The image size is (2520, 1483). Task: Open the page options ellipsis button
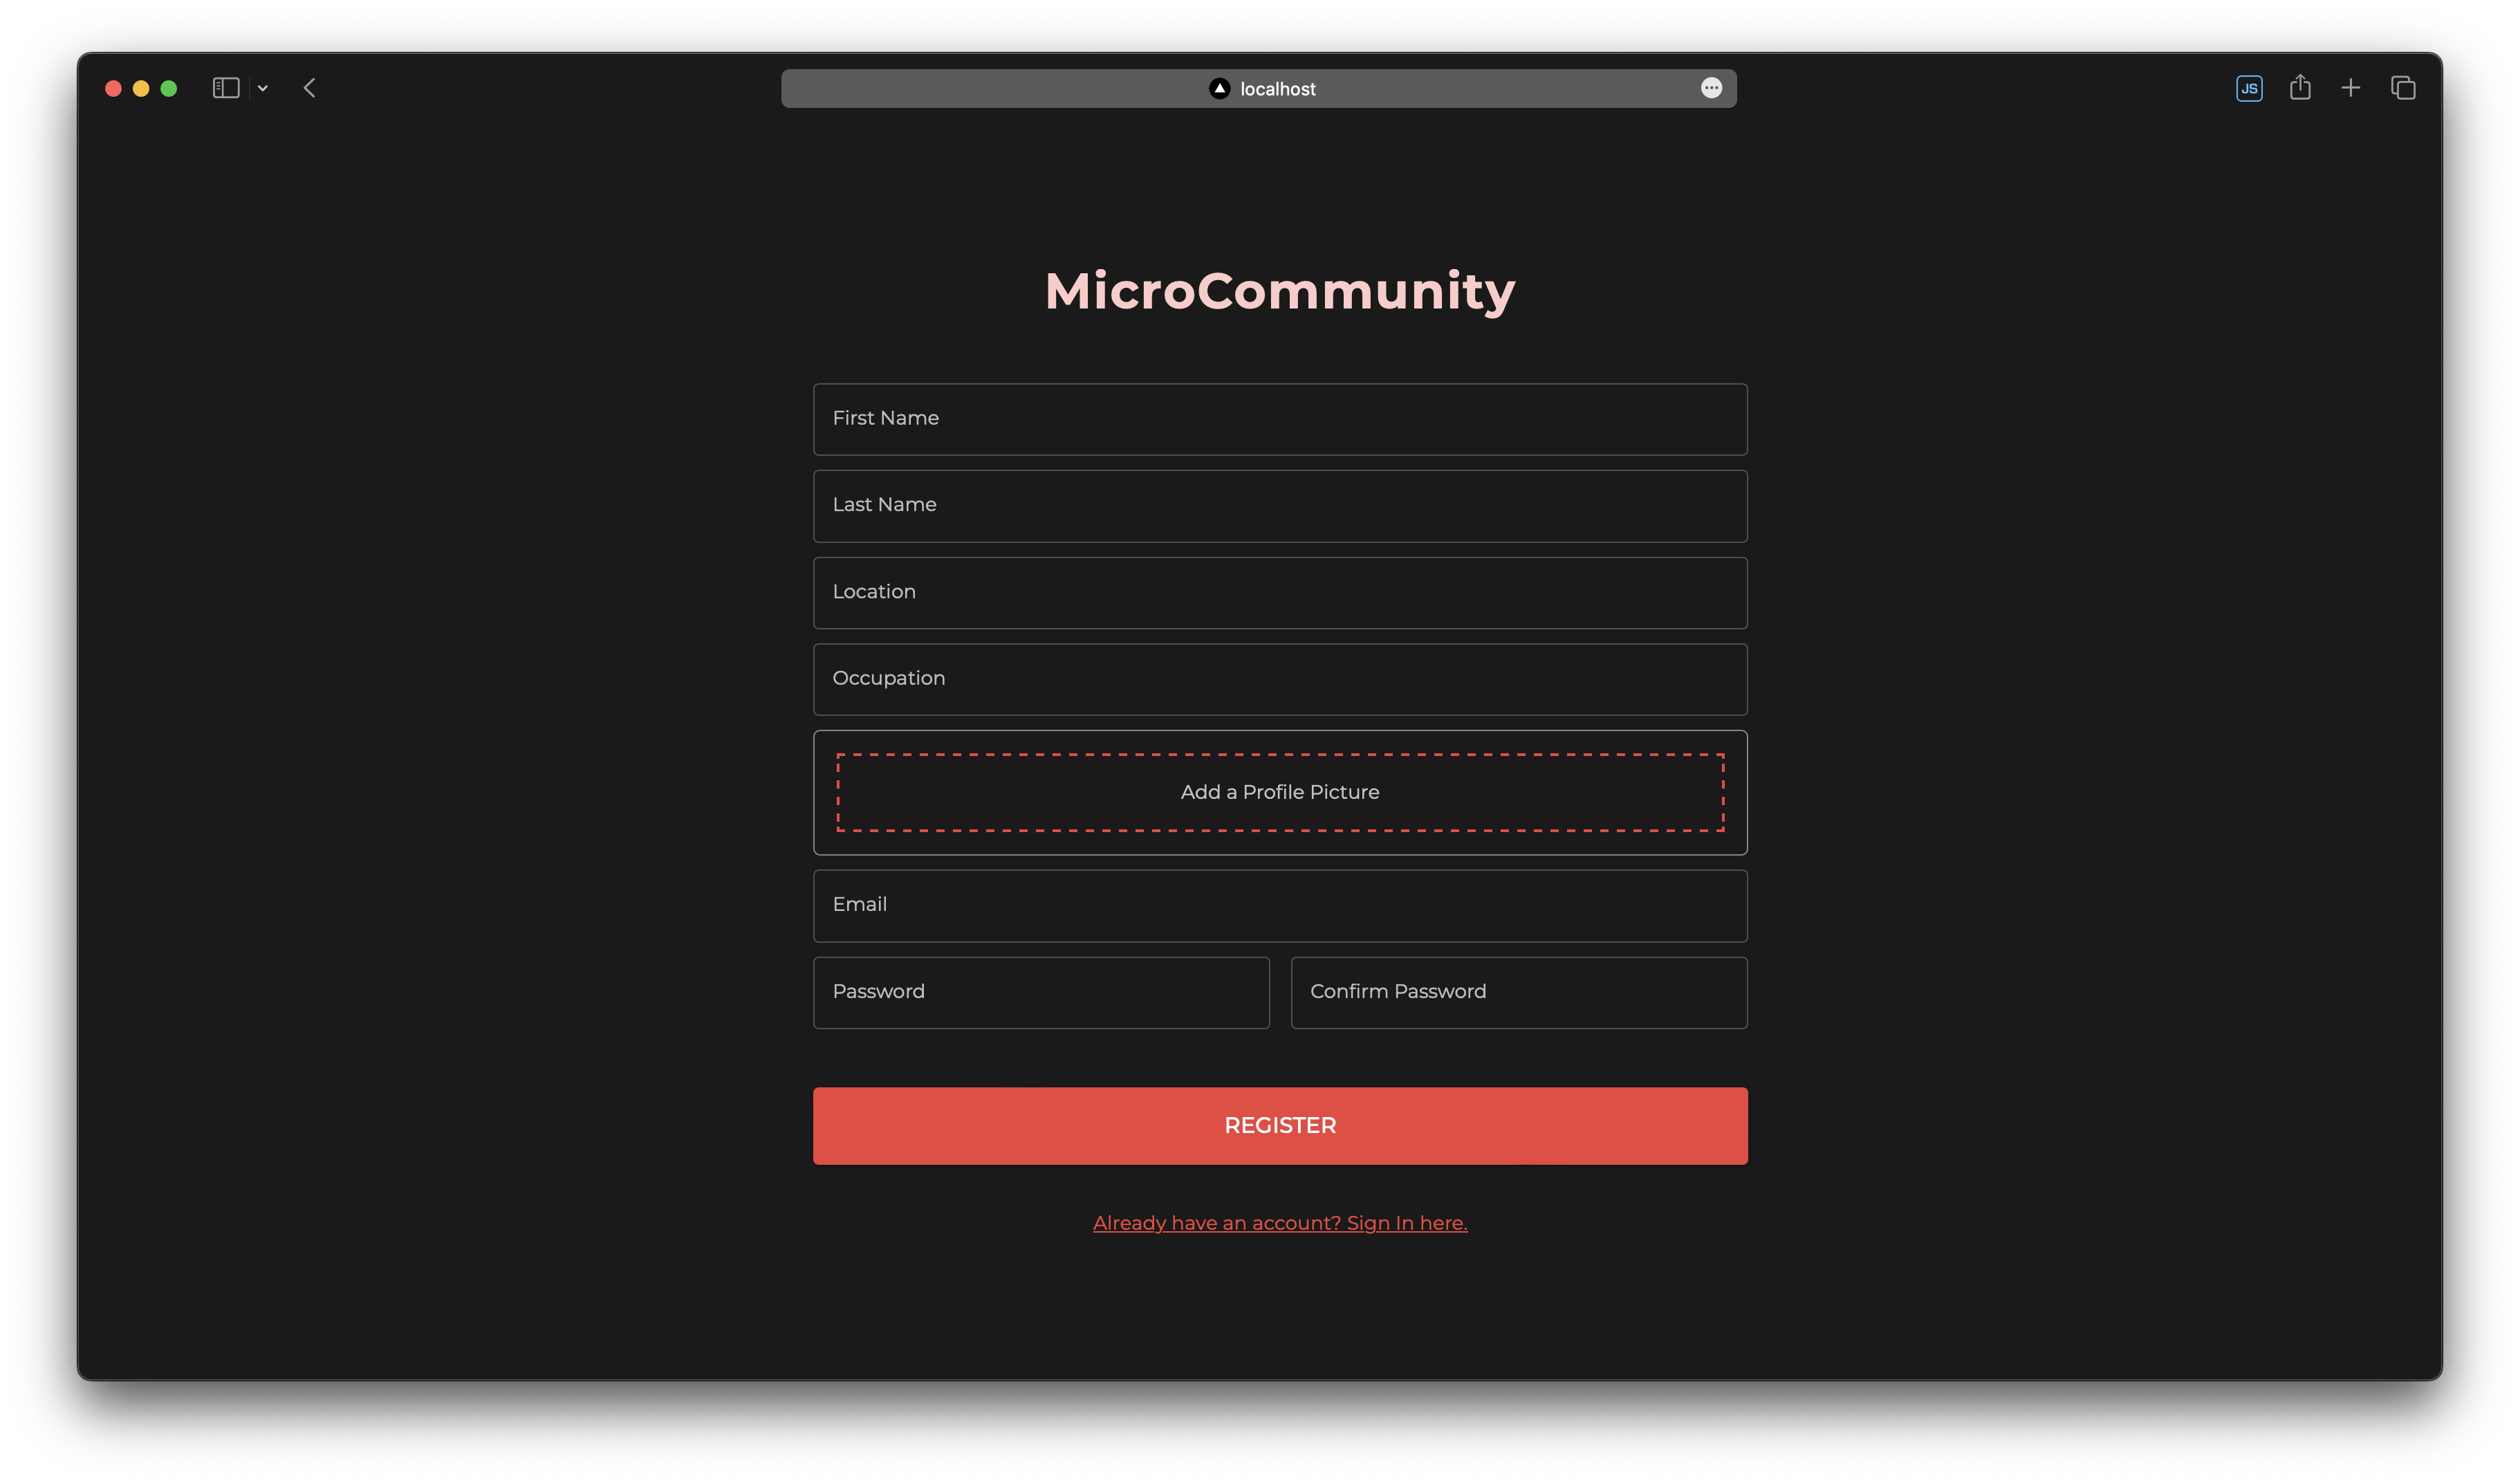[x=1711, y=88]
